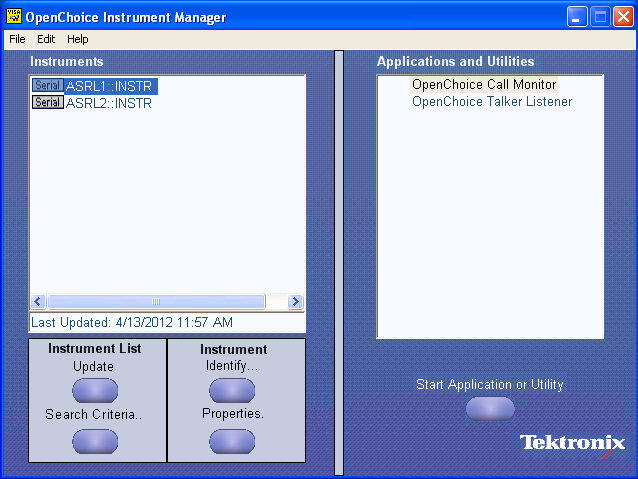Open Search Criteria for instrument list

tap(95, 440)
